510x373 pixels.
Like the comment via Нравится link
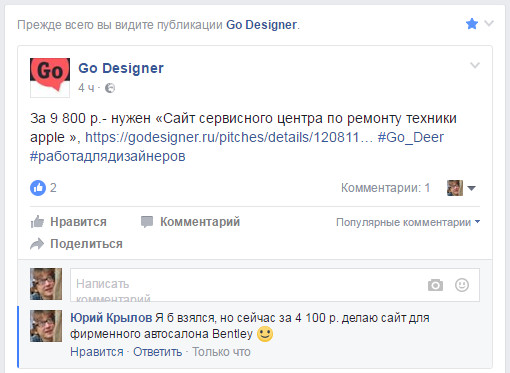click(97, 352)
